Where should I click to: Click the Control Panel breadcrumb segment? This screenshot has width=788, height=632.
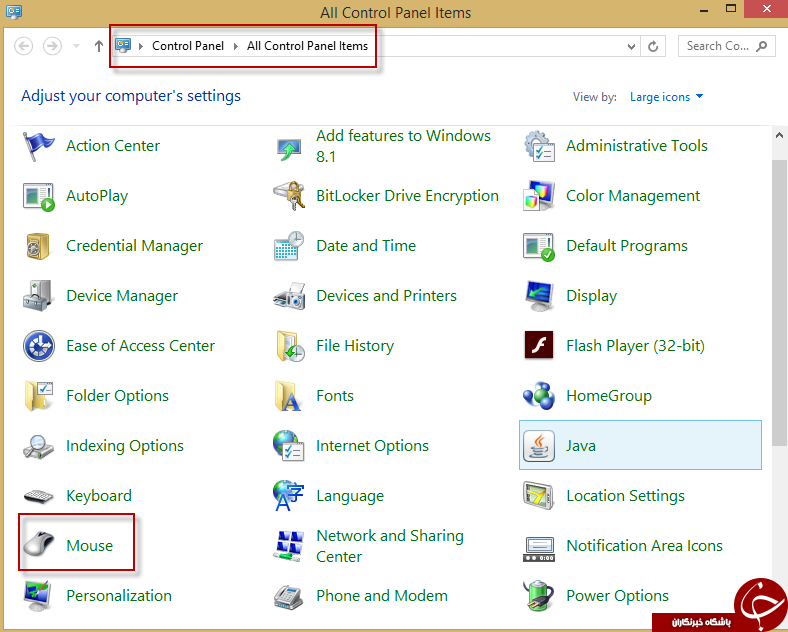point(188,46)
